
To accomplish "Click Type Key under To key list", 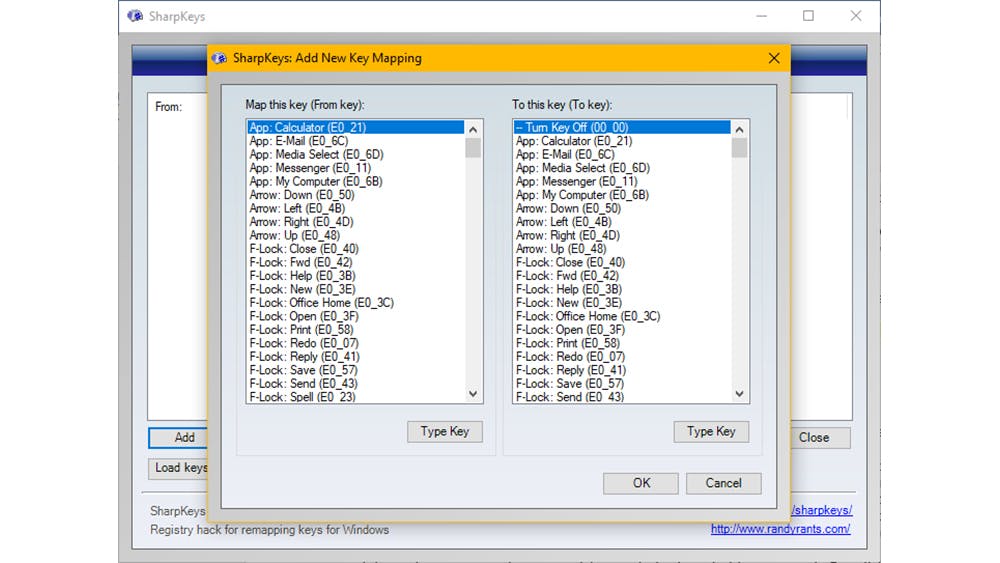I will [711, 432].
